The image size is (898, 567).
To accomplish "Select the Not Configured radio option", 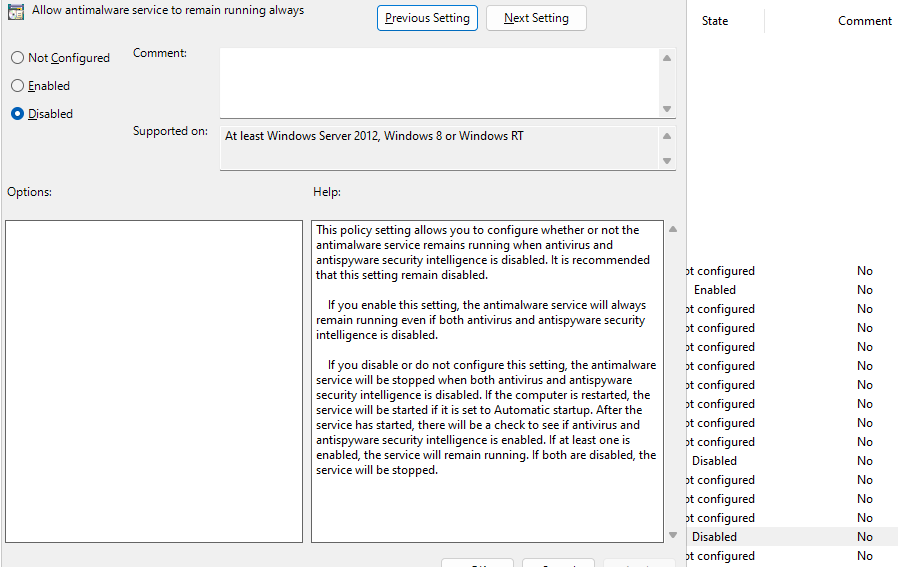I will pos(17,58).
